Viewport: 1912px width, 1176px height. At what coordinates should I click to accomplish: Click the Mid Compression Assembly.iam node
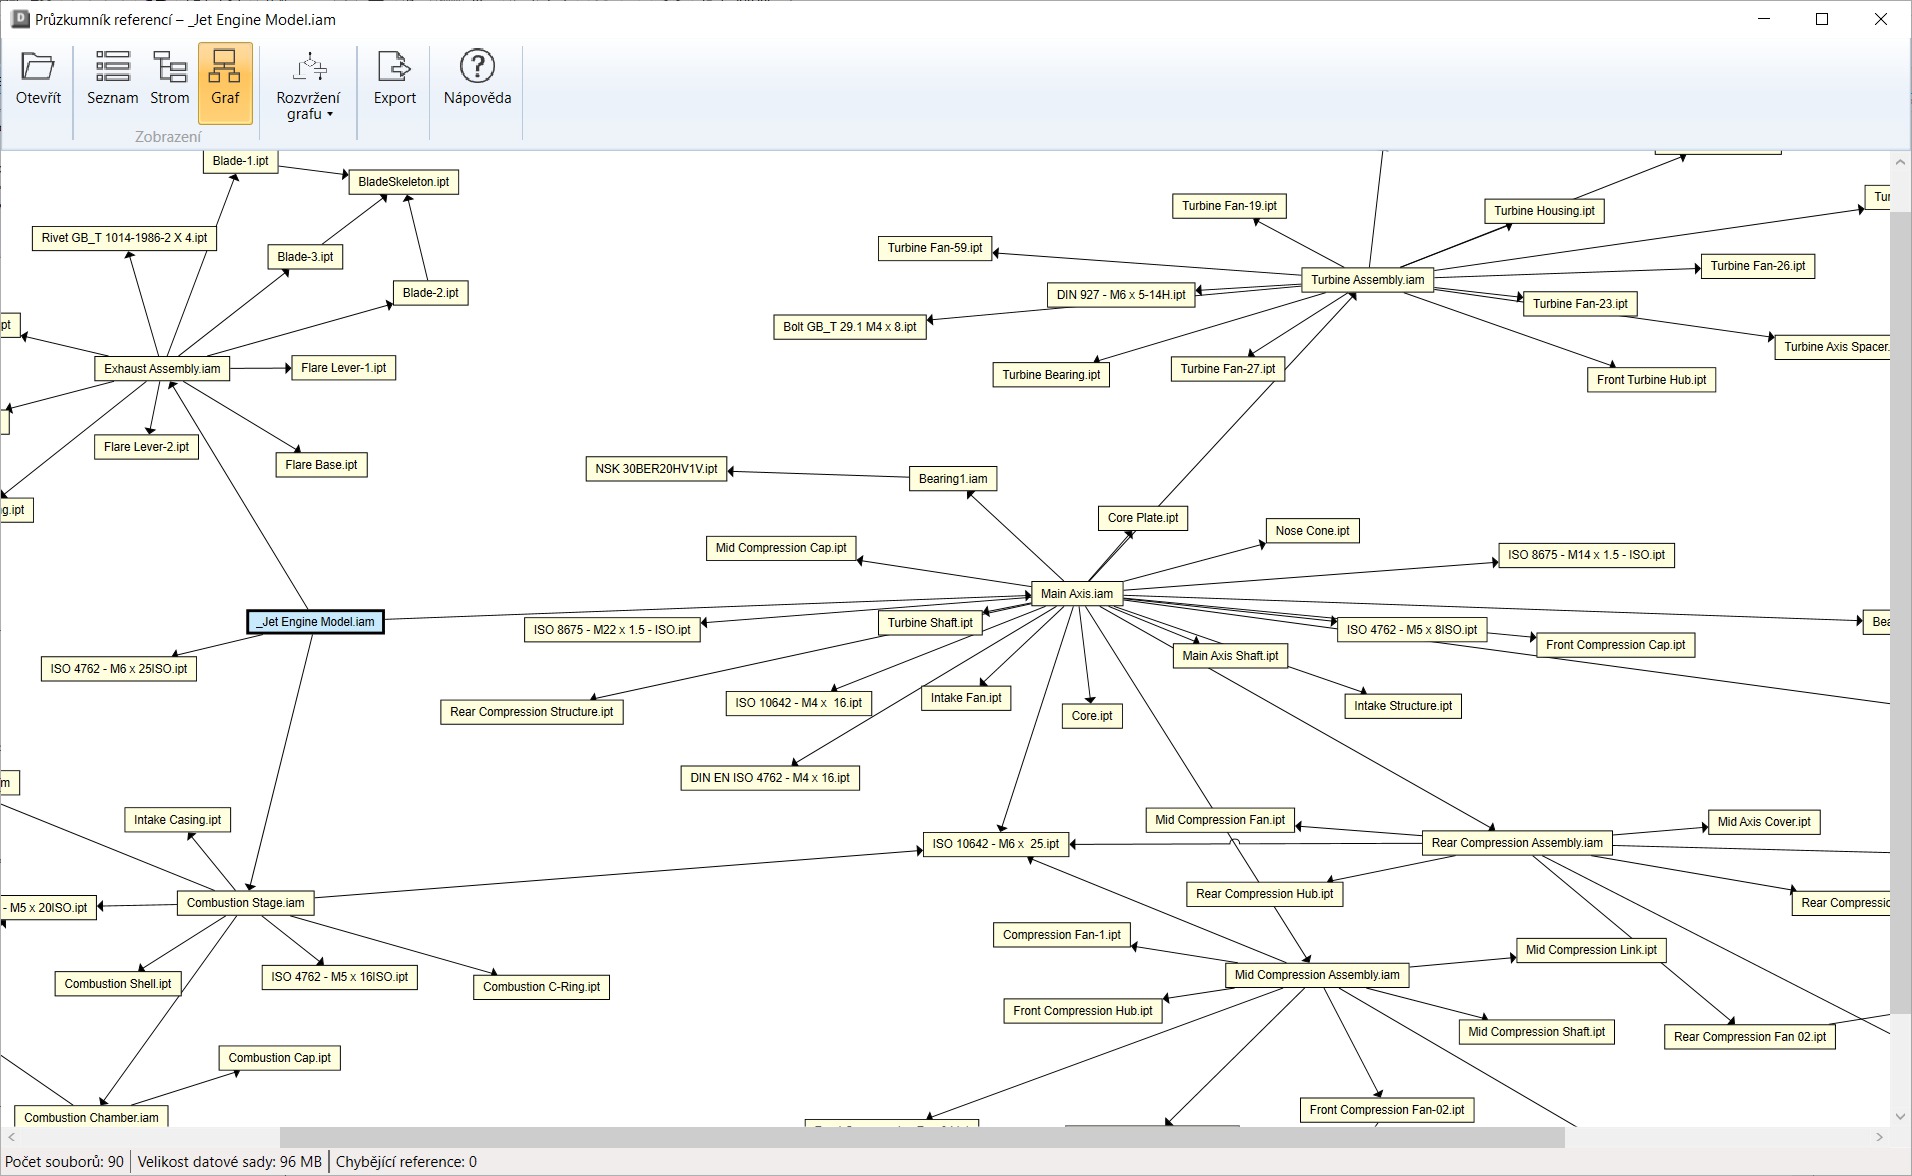[x=1316, y=975]
